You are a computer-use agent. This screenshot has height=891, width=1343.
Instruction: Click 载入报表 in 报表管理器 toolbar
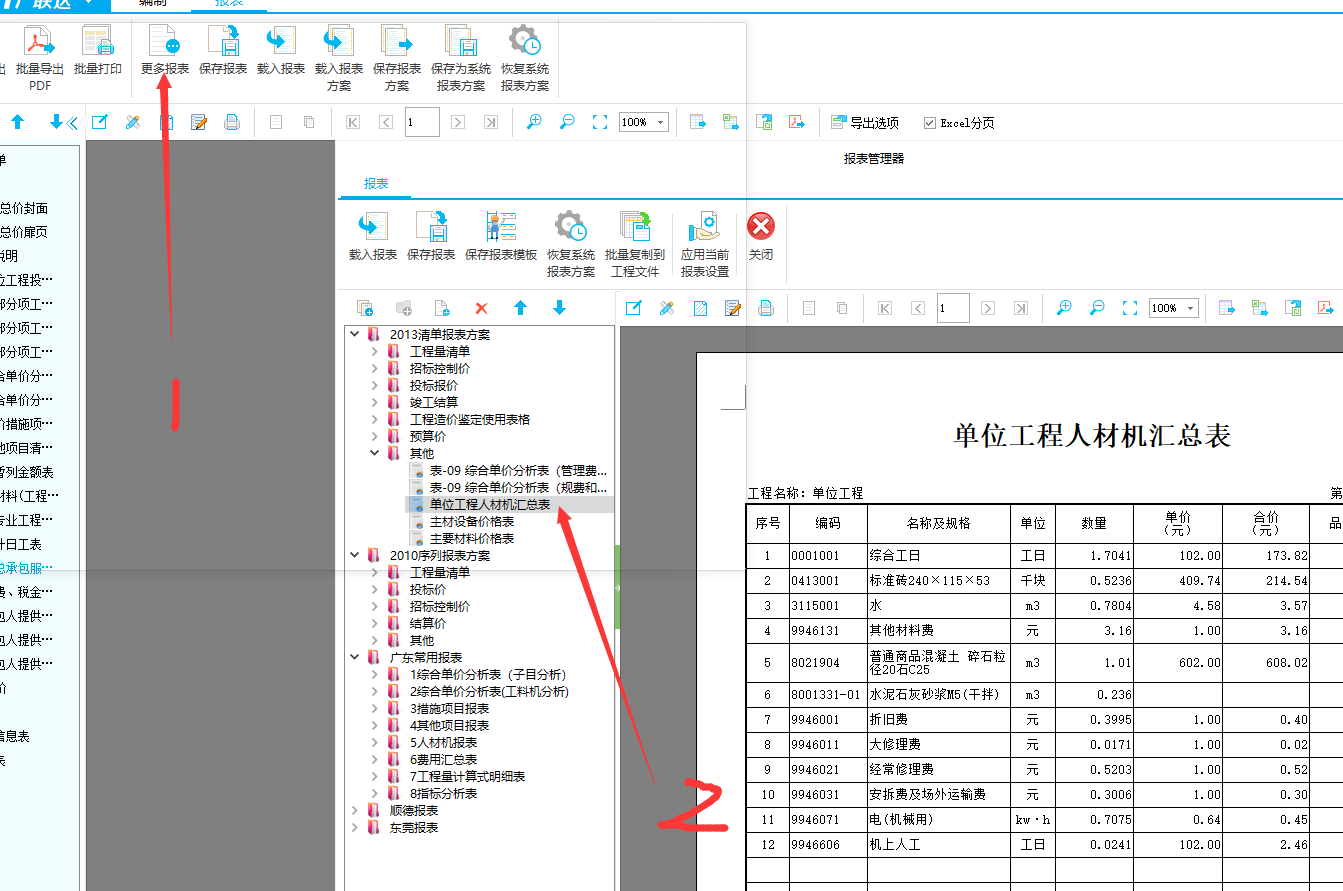[x=373, y=237]
